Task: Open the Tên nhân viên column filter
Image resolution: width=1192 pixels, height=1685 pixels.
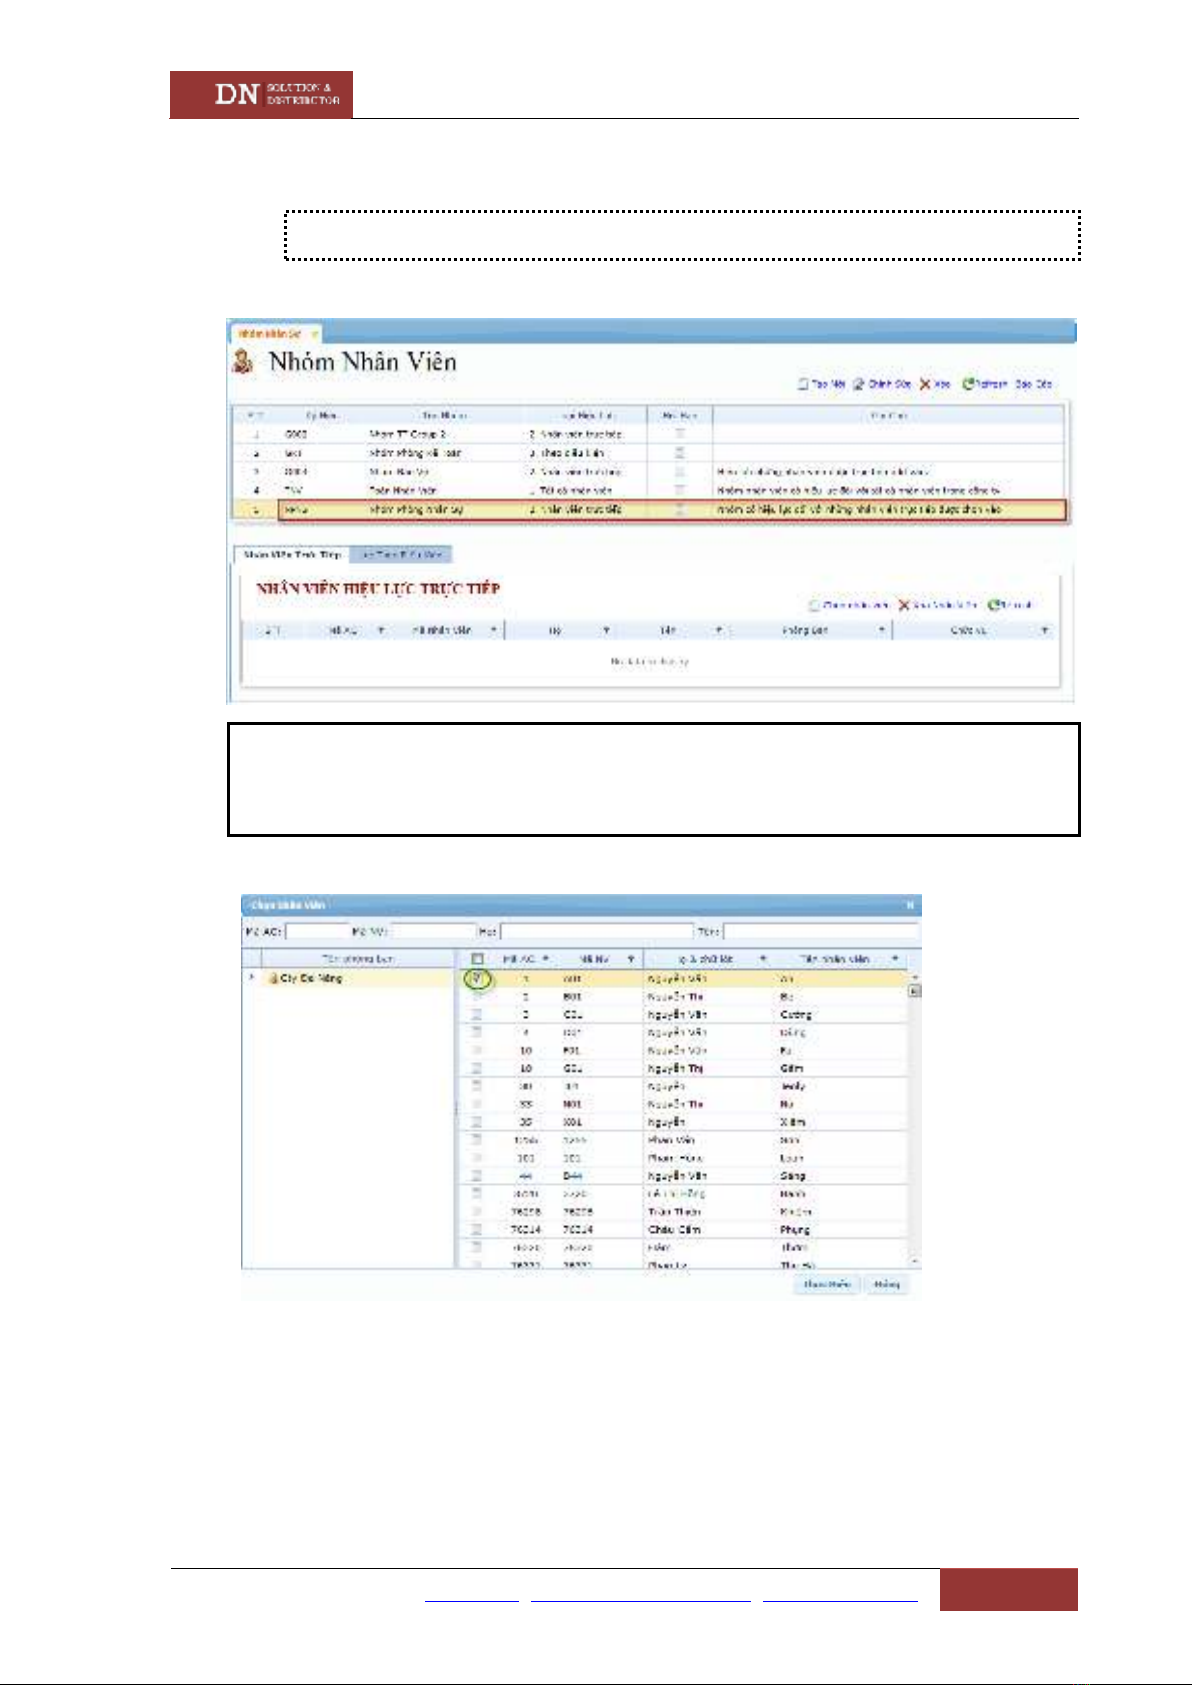Action: (x=895, y=959)
